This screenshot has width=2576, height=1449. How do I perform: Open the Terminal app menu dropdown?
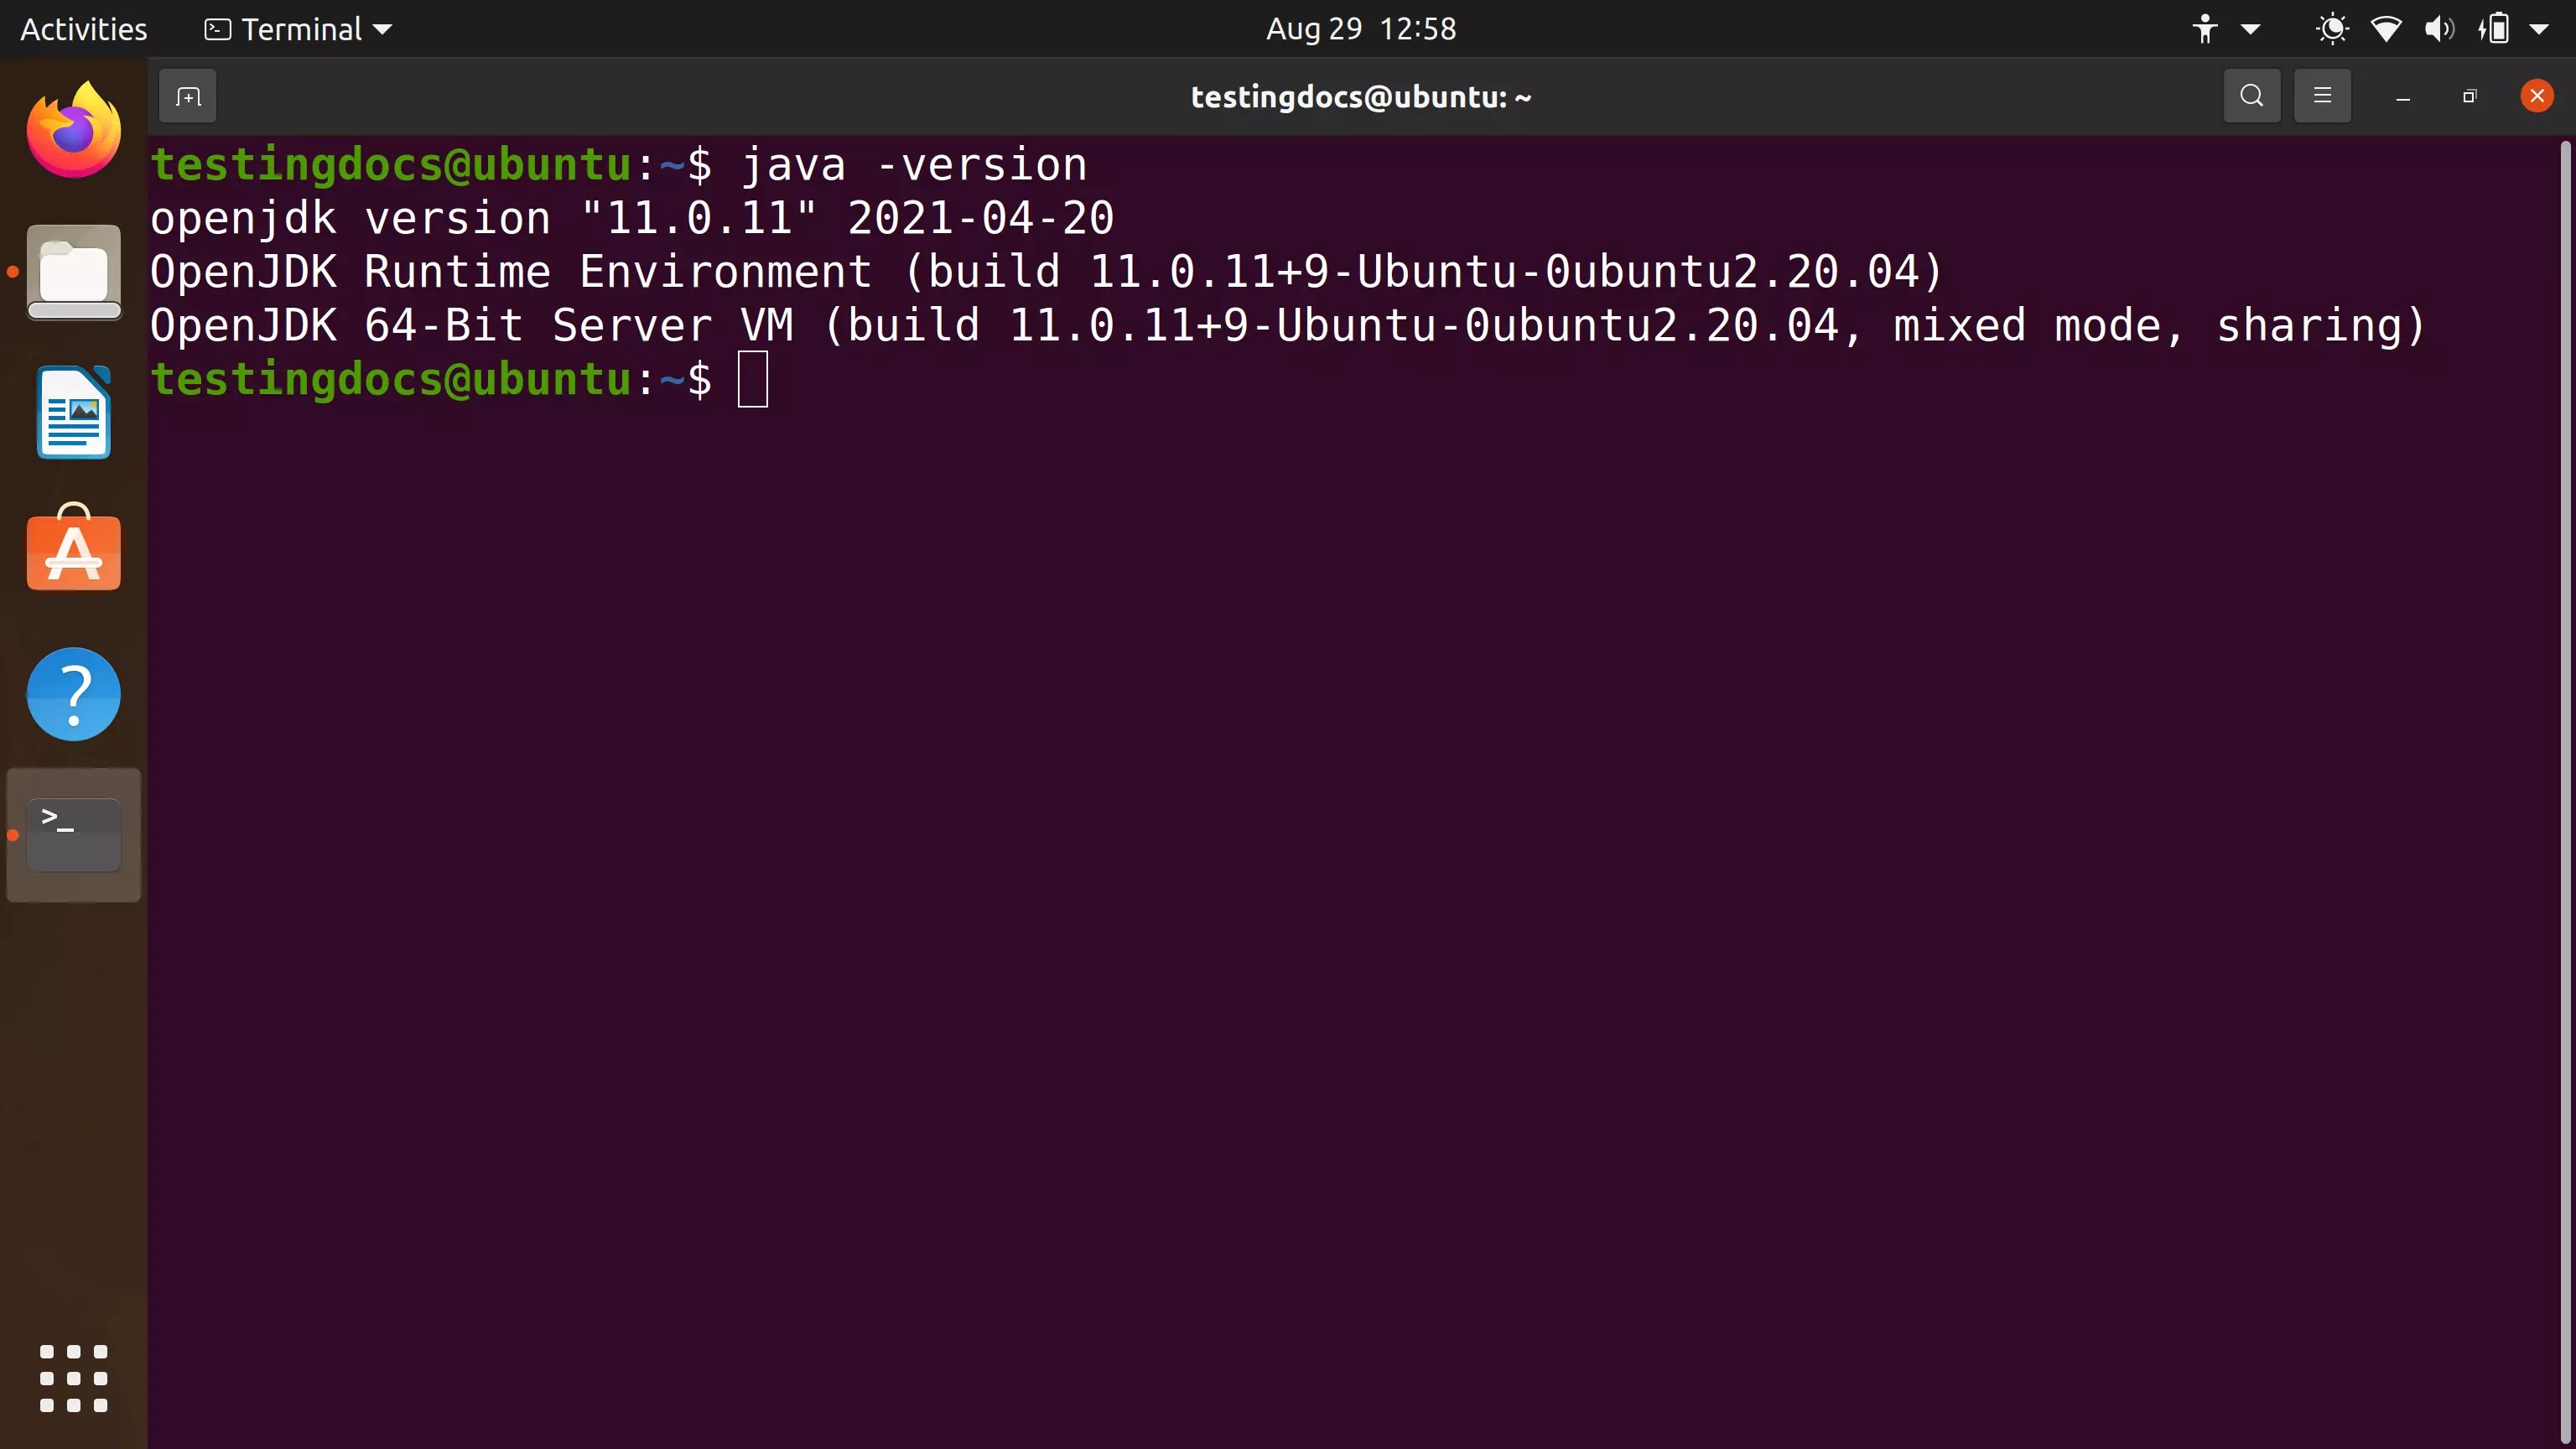[298, 28]
